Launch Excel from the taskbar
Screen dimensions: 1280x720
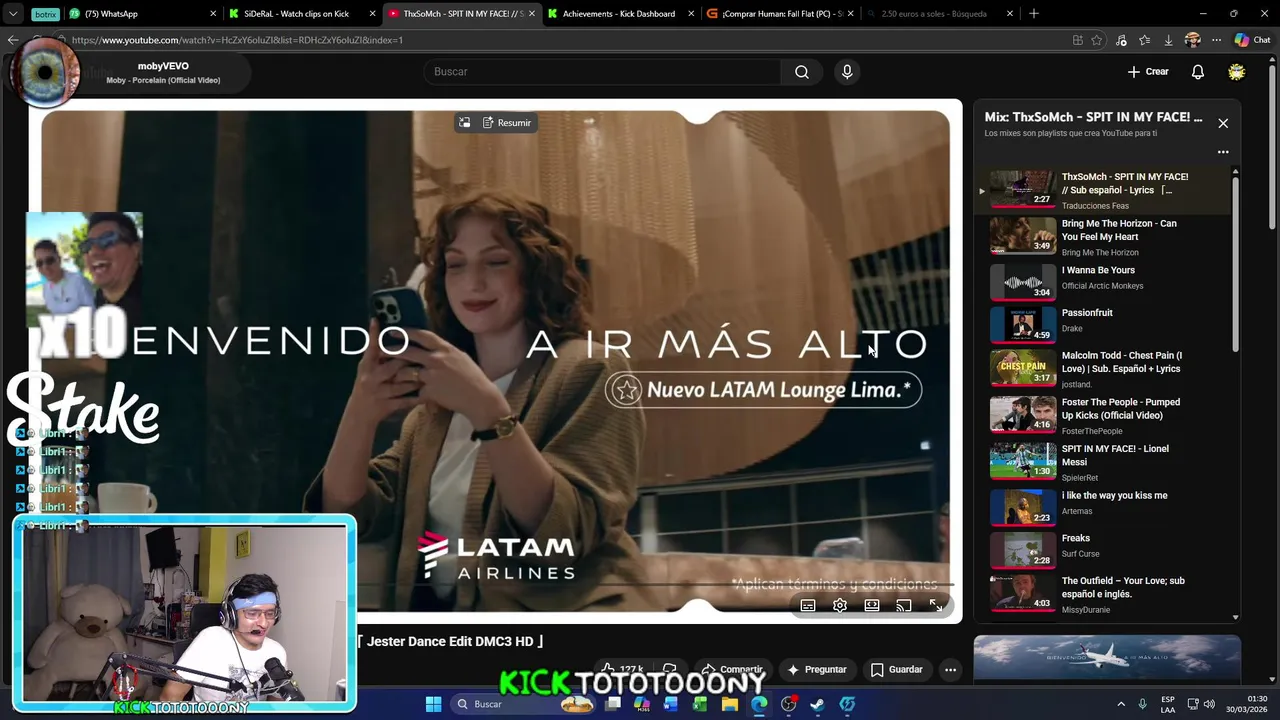point(700,704)
